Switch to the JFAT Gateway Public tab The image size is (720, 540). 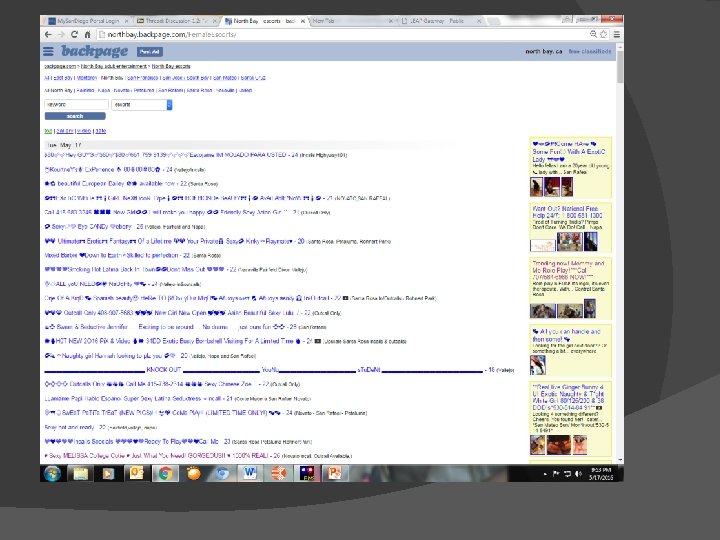pyautogui.click(x=439, y=21)
